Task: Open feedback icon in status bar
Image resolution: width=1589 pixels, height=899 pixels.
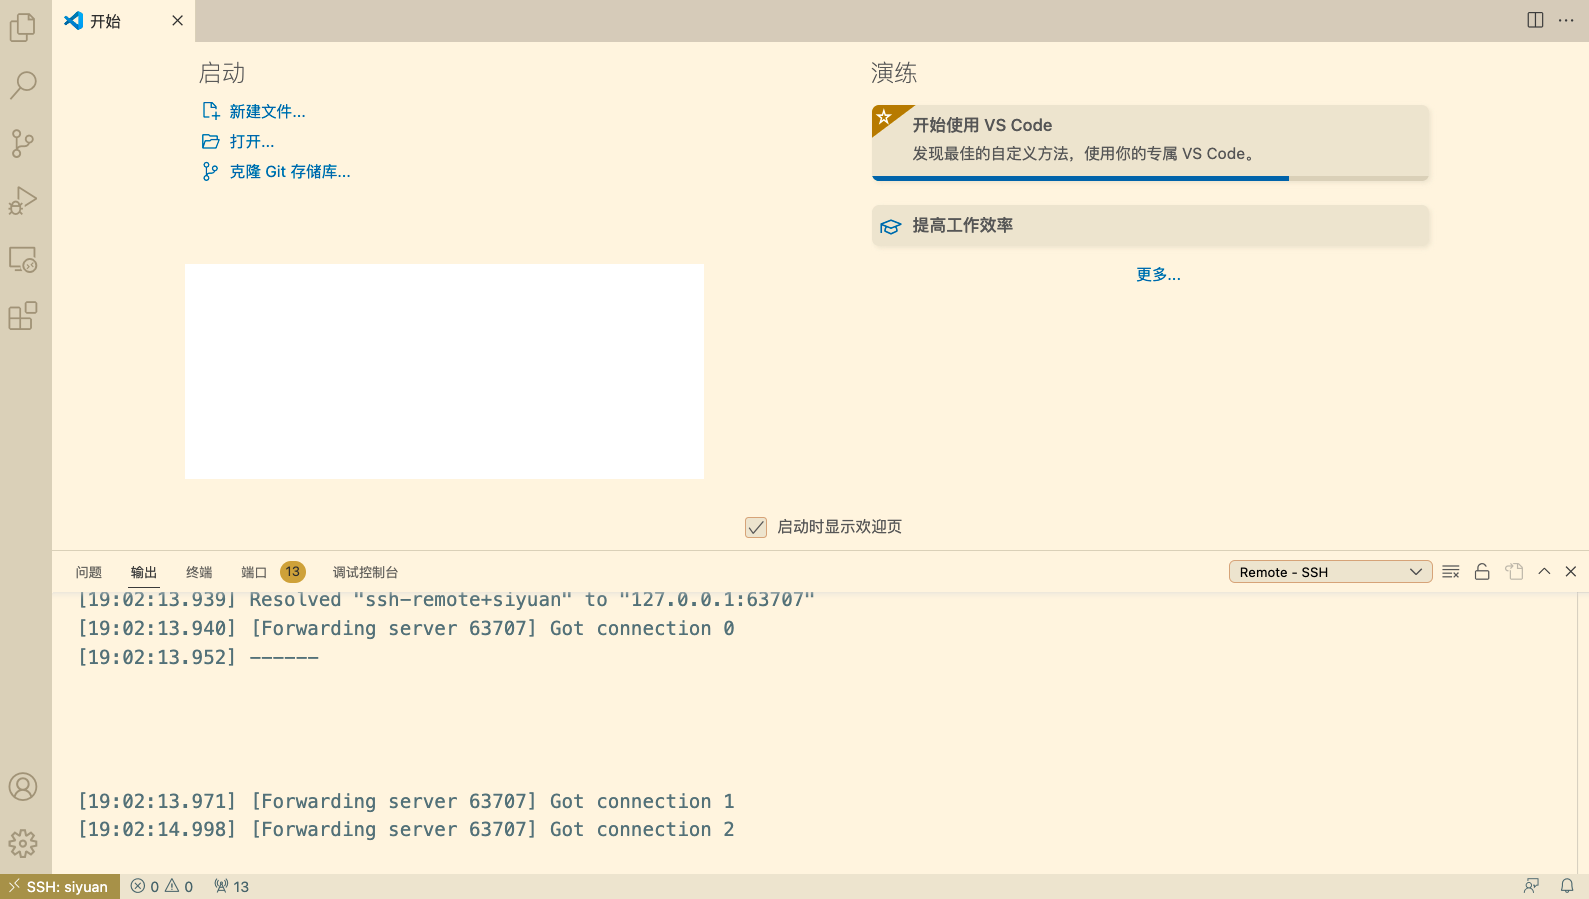Action: [x=1531, y=886]
